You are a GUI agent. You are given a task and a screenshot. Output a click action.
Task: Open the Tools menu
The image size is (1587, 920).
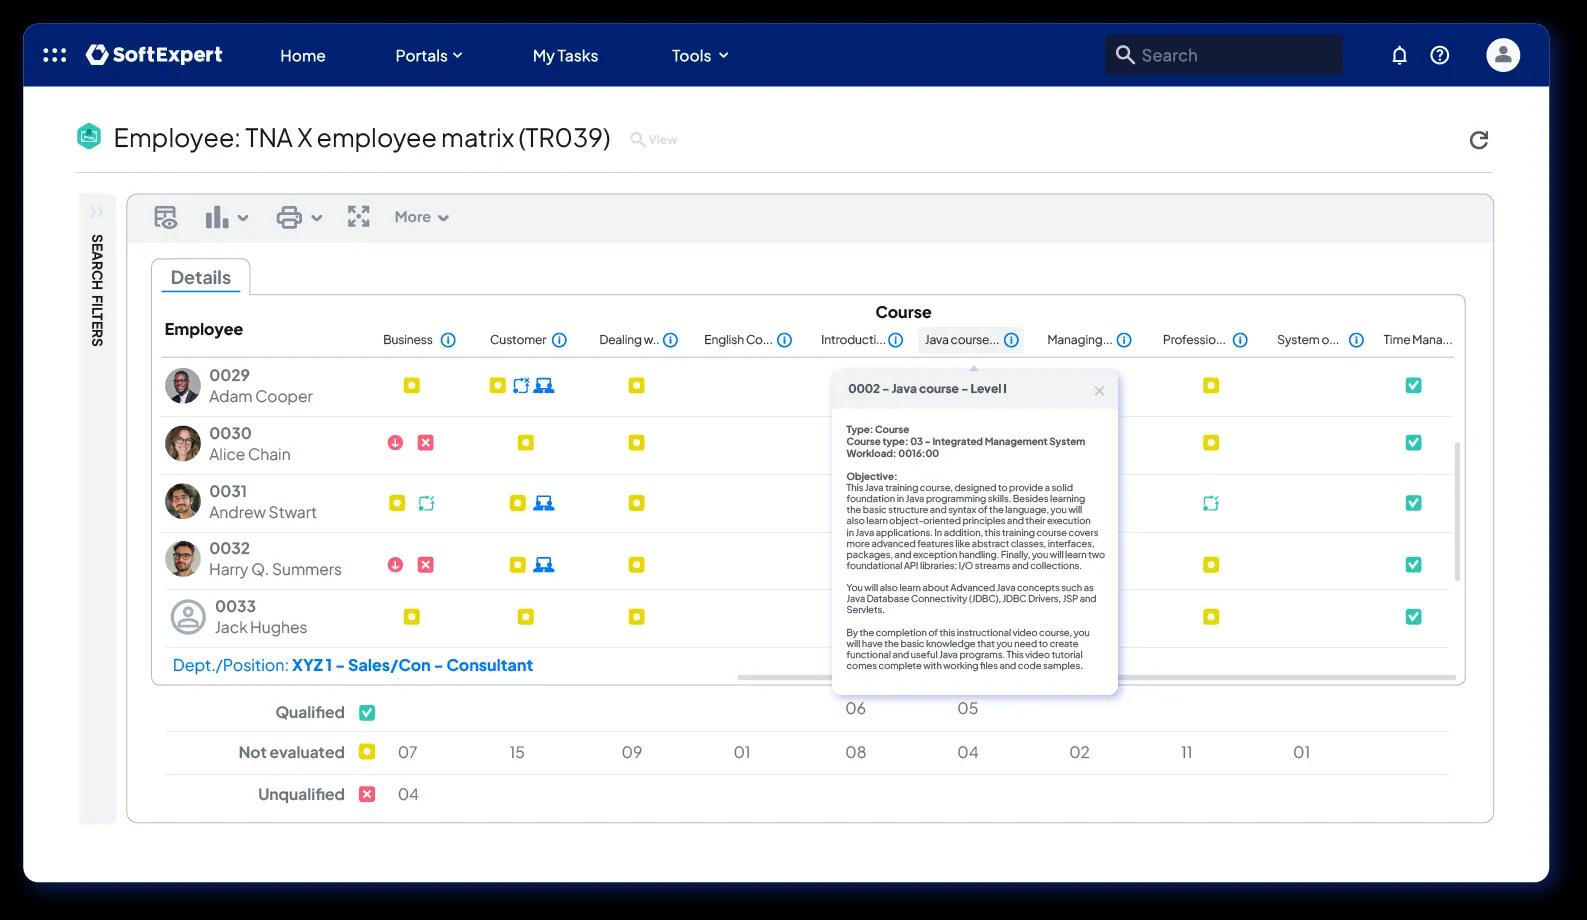(x=700, y=56)
